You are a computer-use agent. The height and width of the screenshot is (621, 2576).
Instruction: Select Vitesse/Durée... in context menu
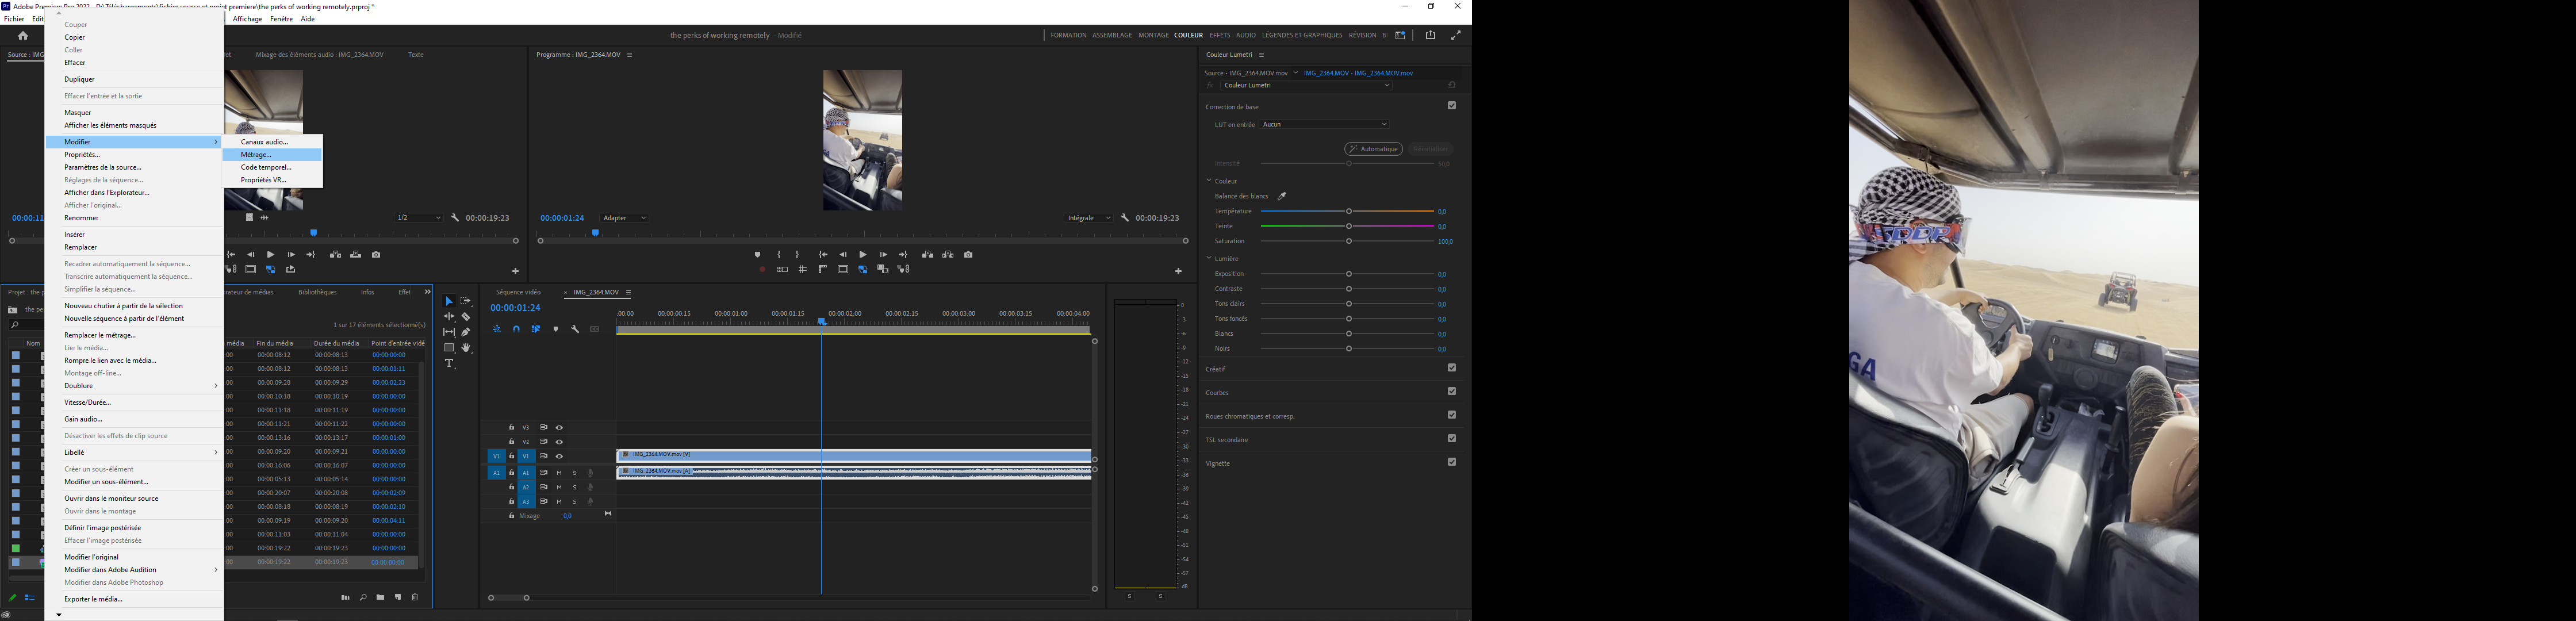[x=135, y=403]
